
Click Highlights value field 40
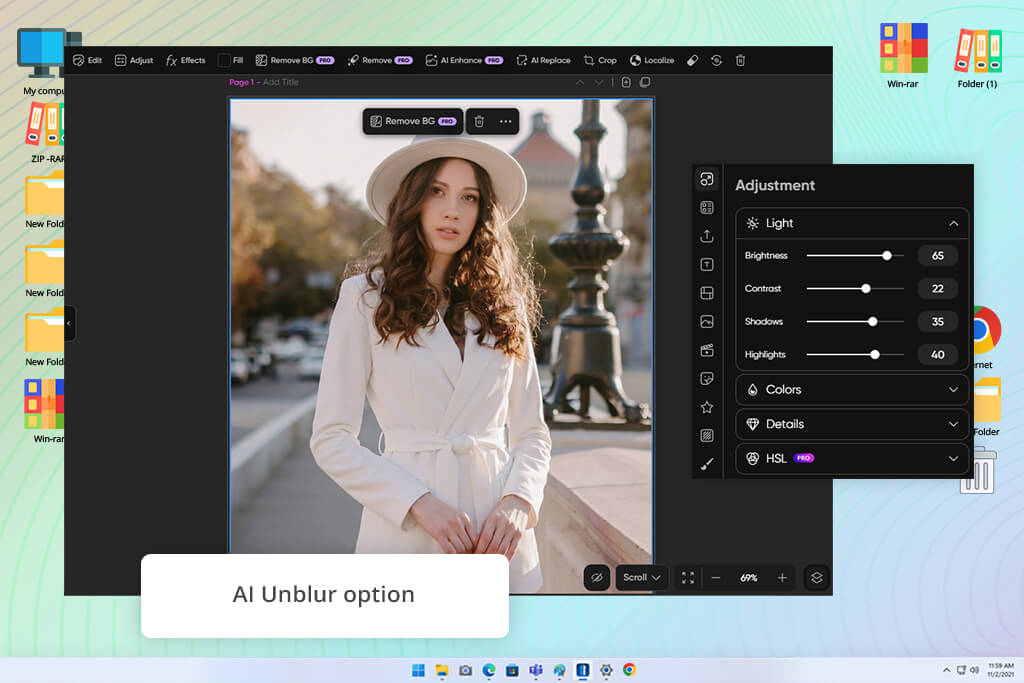pyautogui.click(x=937, y=355)
